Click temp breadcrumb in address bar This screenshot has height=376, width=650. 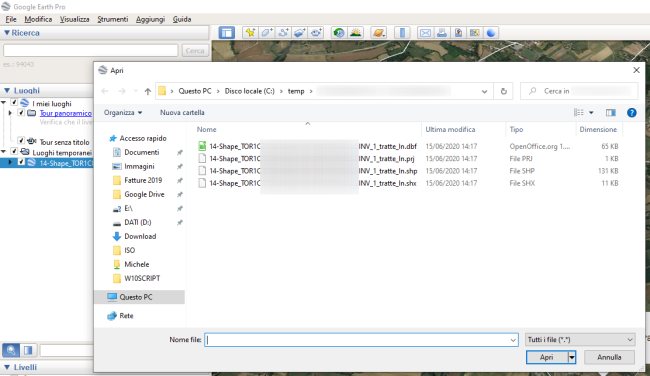click(296, 91)
